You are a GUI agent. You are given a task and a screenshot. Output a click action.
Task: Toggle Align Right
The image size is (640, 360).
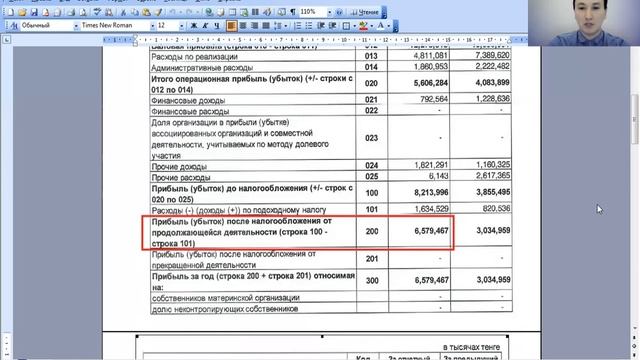coord(254,26)
